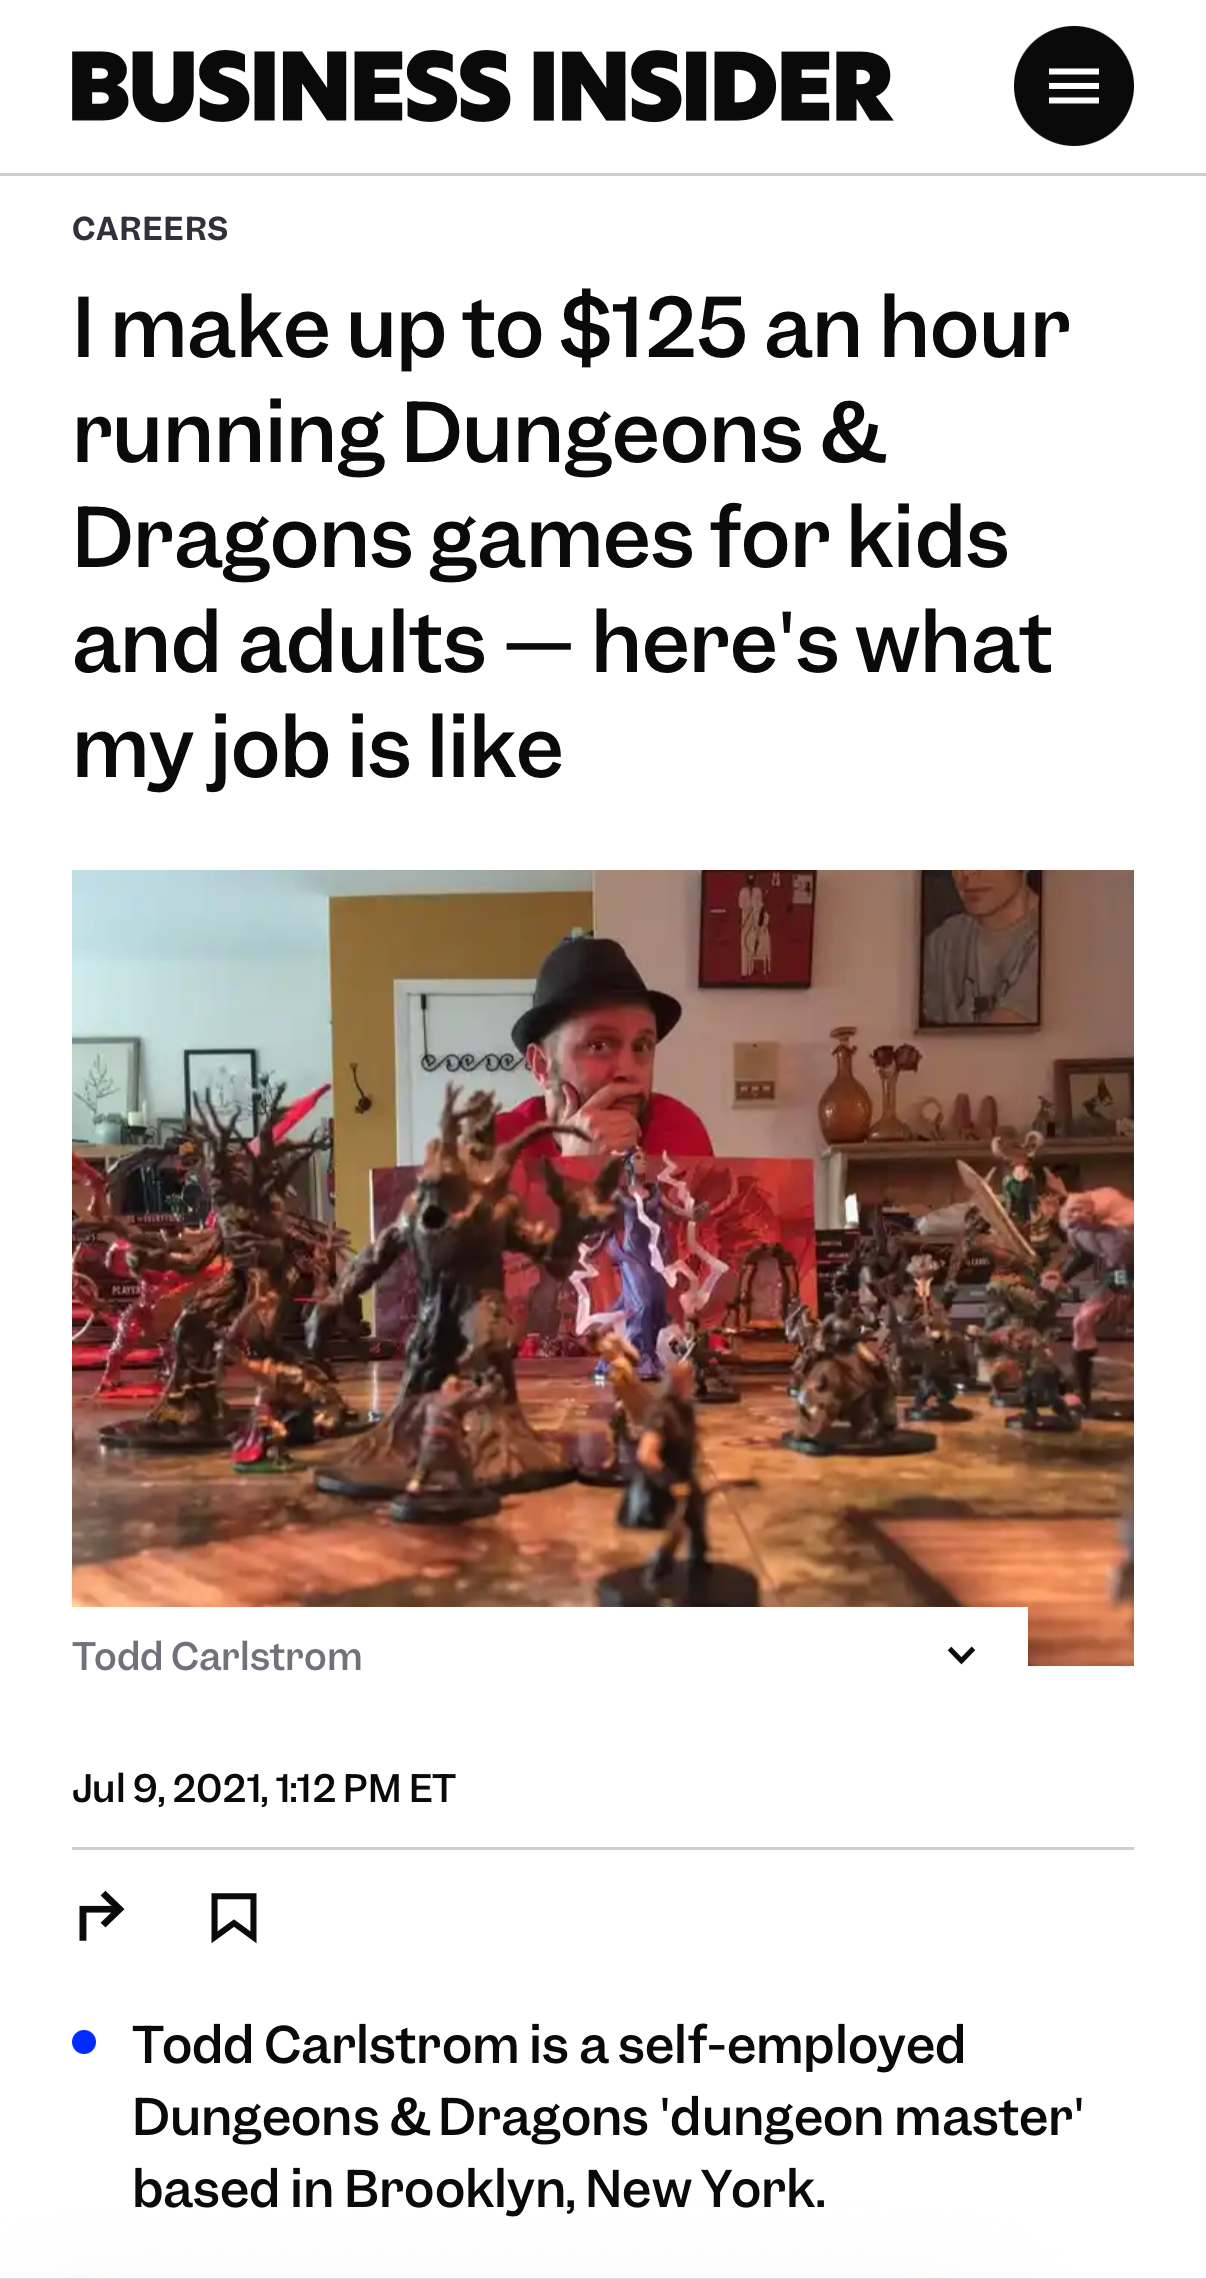Screen dimensions: 1206x2279
Task: Click the share arrow icon
Action: (101, 1917)
